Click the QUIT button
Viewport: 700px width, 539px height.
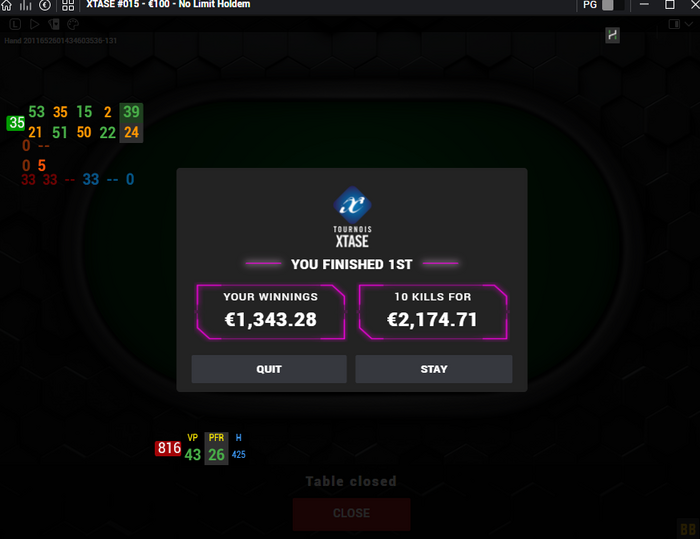coord(269,369)
